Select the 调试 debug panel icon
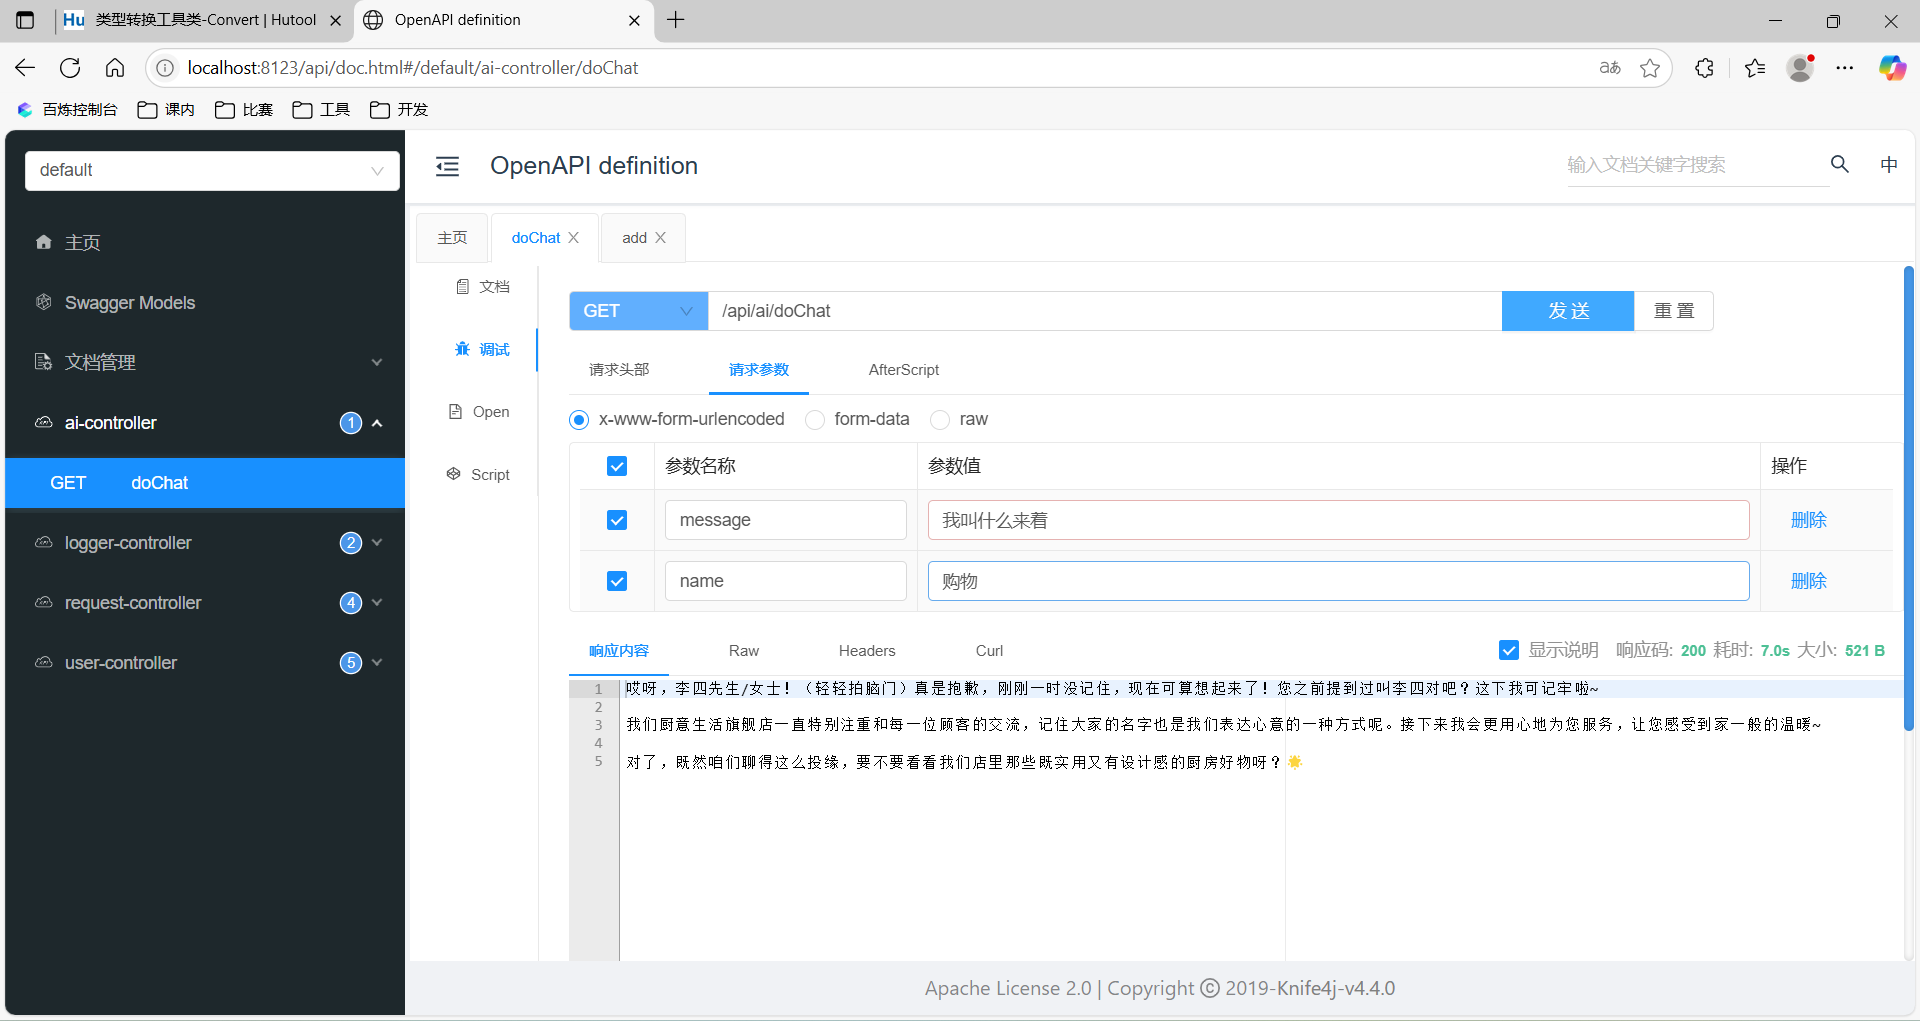Screen dimensions: 1920x1021 click(483, 349)
